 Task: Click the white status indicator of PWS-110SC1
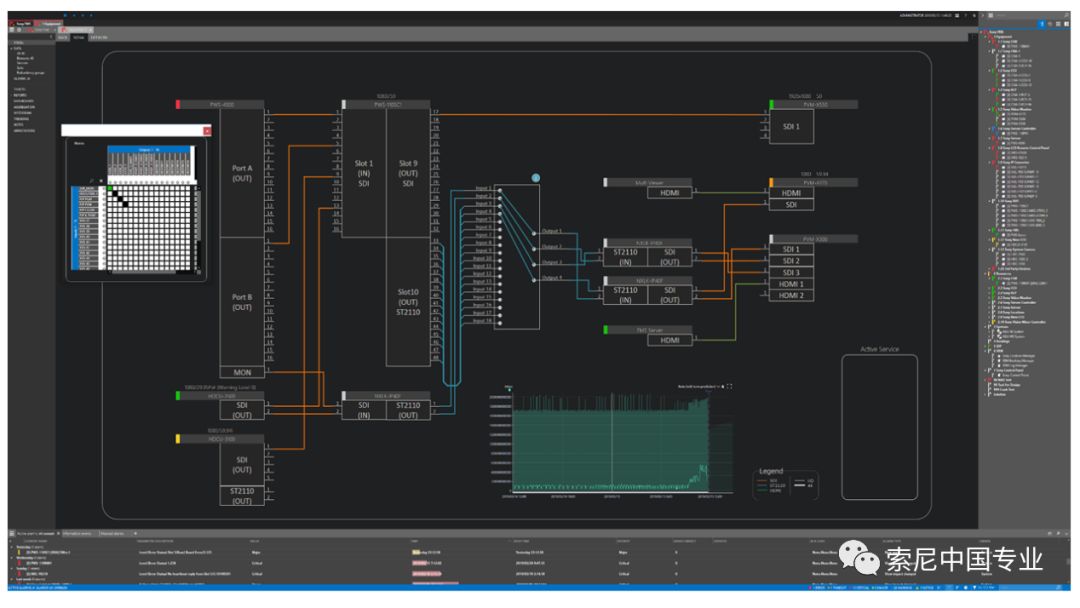tap(343, 105)
